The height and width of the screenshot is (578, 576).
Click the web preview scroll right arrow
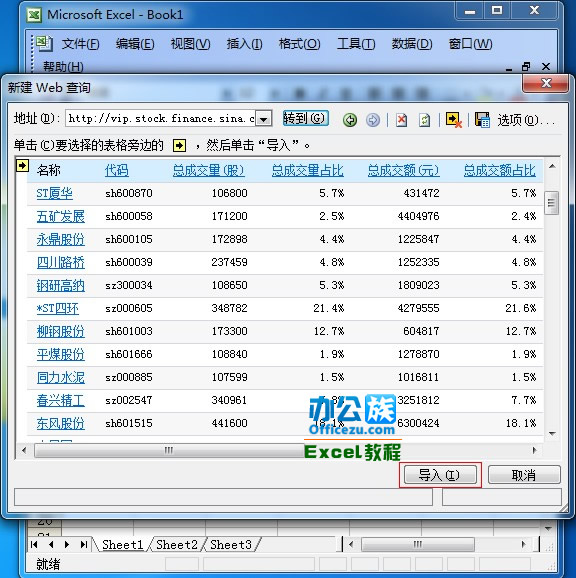535,450
